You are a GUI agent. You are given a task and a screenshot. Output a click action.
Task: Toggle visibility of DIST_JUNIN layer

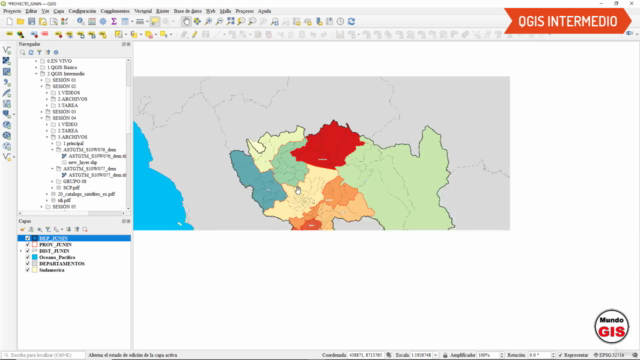coord(28,251)
